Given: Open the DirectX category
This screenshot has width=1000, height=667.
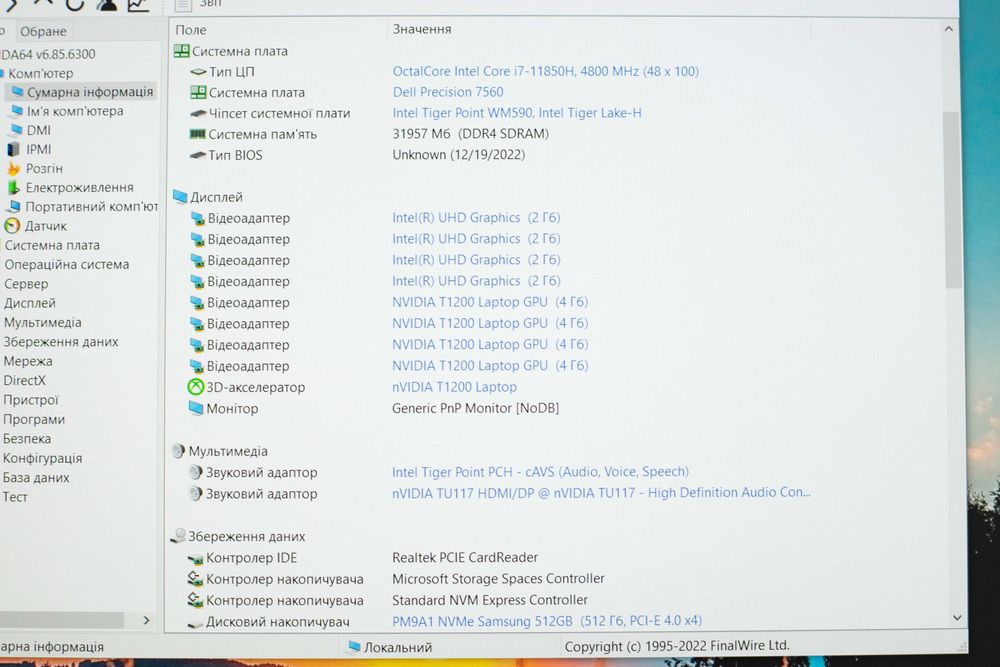Looking at the screenshot, I should (24, 381).
